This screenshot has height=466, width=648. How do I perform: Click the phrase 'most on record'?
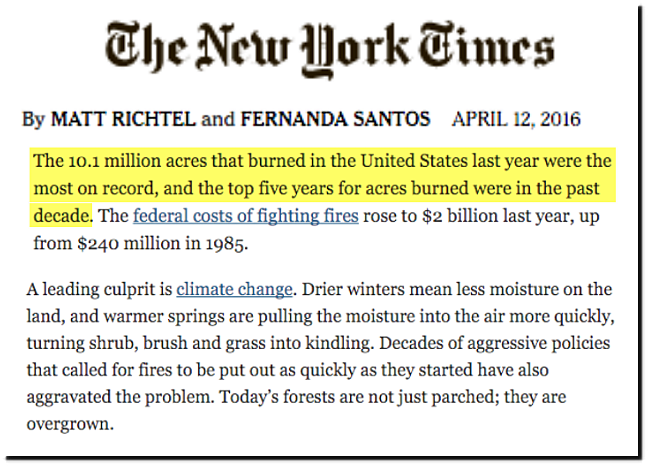(95, 189)
